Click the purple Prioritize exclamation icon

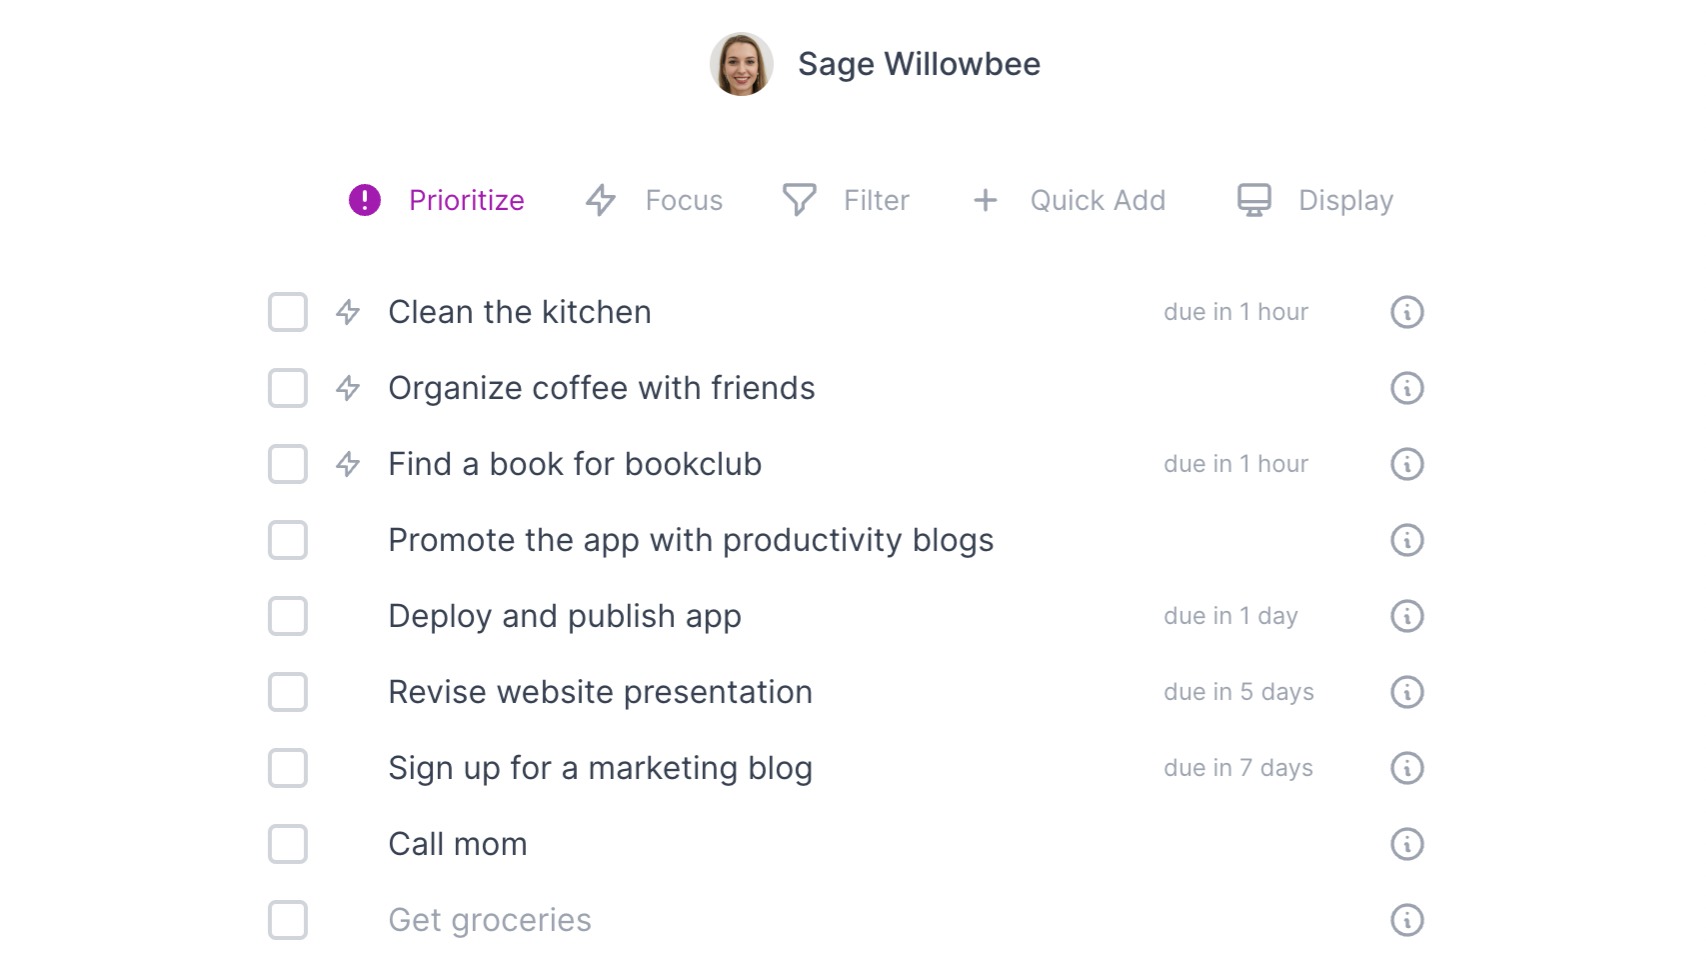(x=365, y=200)
